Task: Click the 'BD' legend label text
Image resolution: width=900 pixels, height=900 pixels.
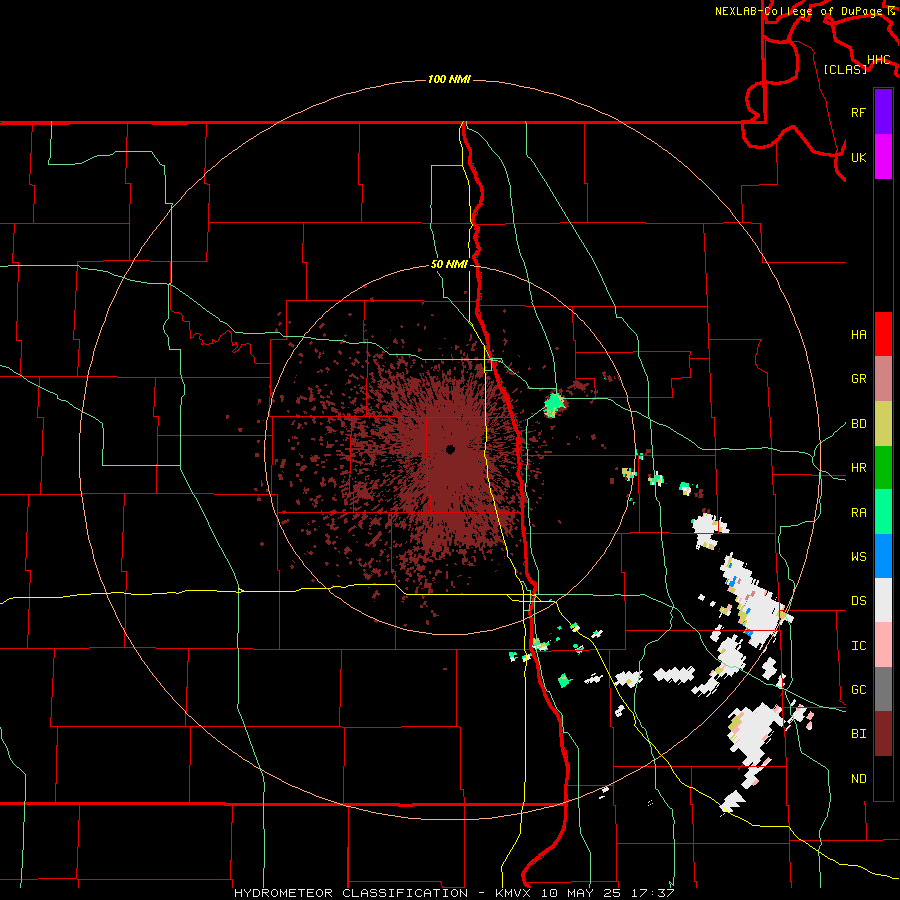Action: pyautogui.click(x=859, y=424)
